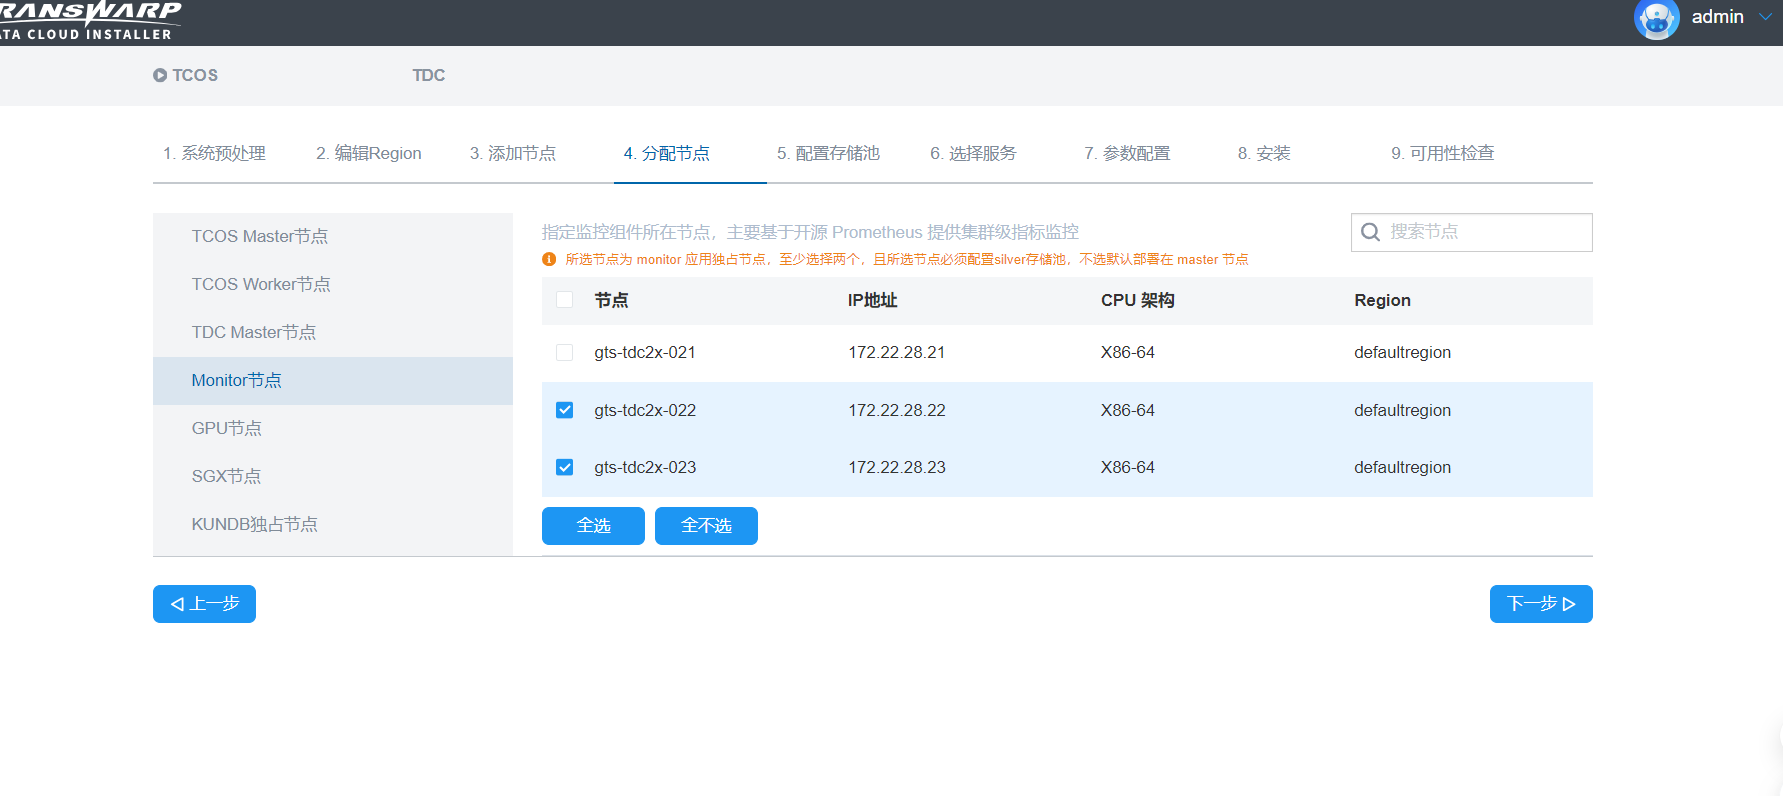Go to step 6 选择服务
Screen dimensions: 1783x796
click(973, 153)
